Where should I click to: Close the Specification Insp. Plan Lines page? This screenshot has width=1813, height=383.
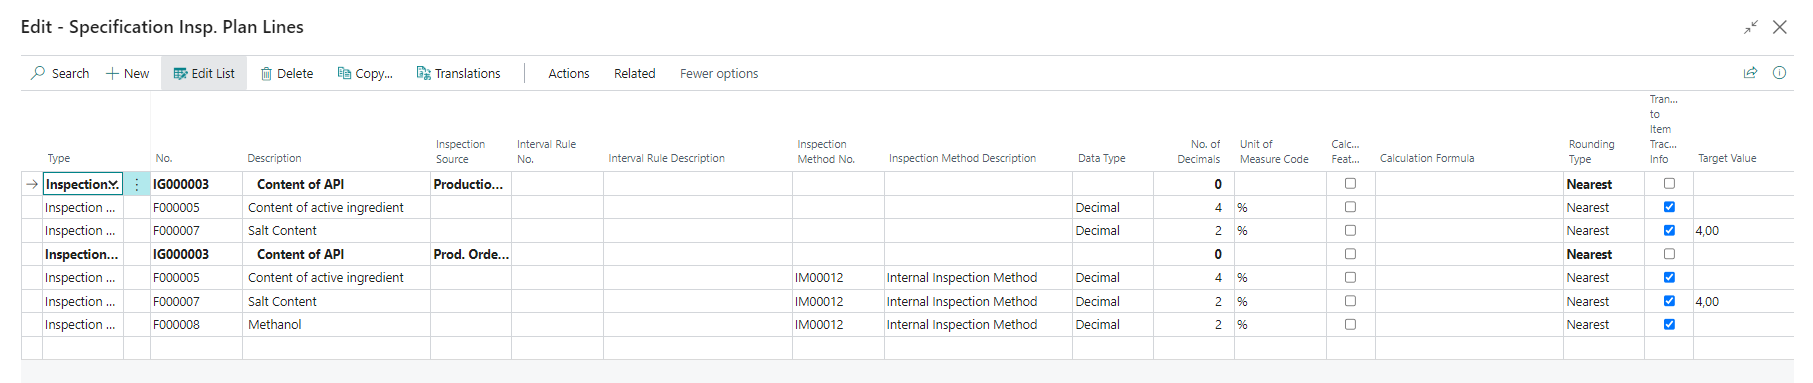point(1780,27)
